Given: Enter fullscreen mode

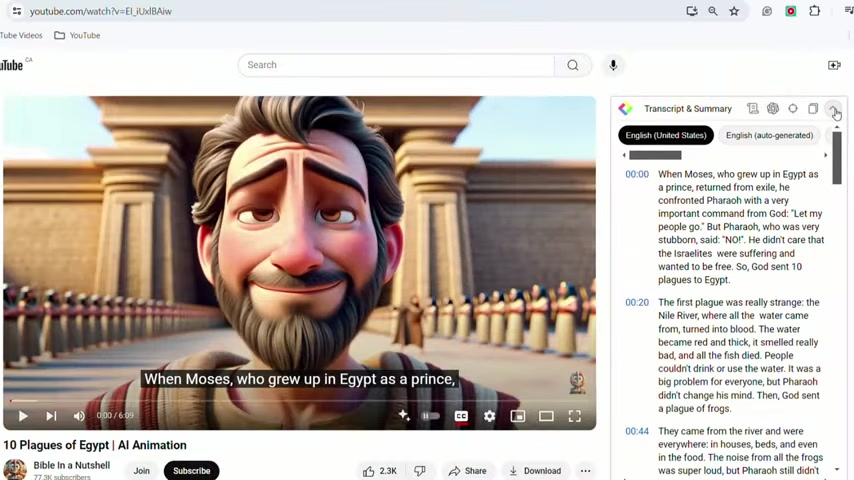Looking at the screenshot, I should click(x=575, y=416).
